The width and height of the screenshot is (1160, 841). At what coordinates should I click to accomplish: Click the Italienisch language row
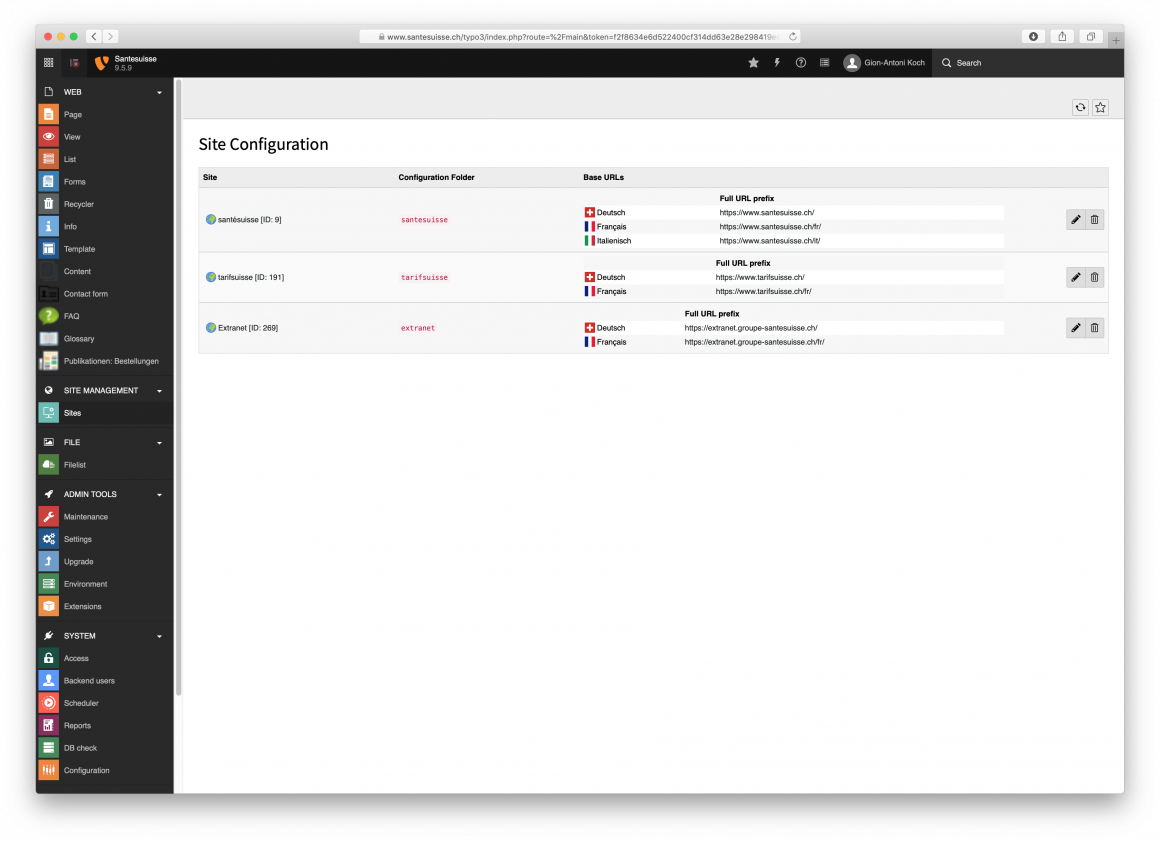(794, 240)
